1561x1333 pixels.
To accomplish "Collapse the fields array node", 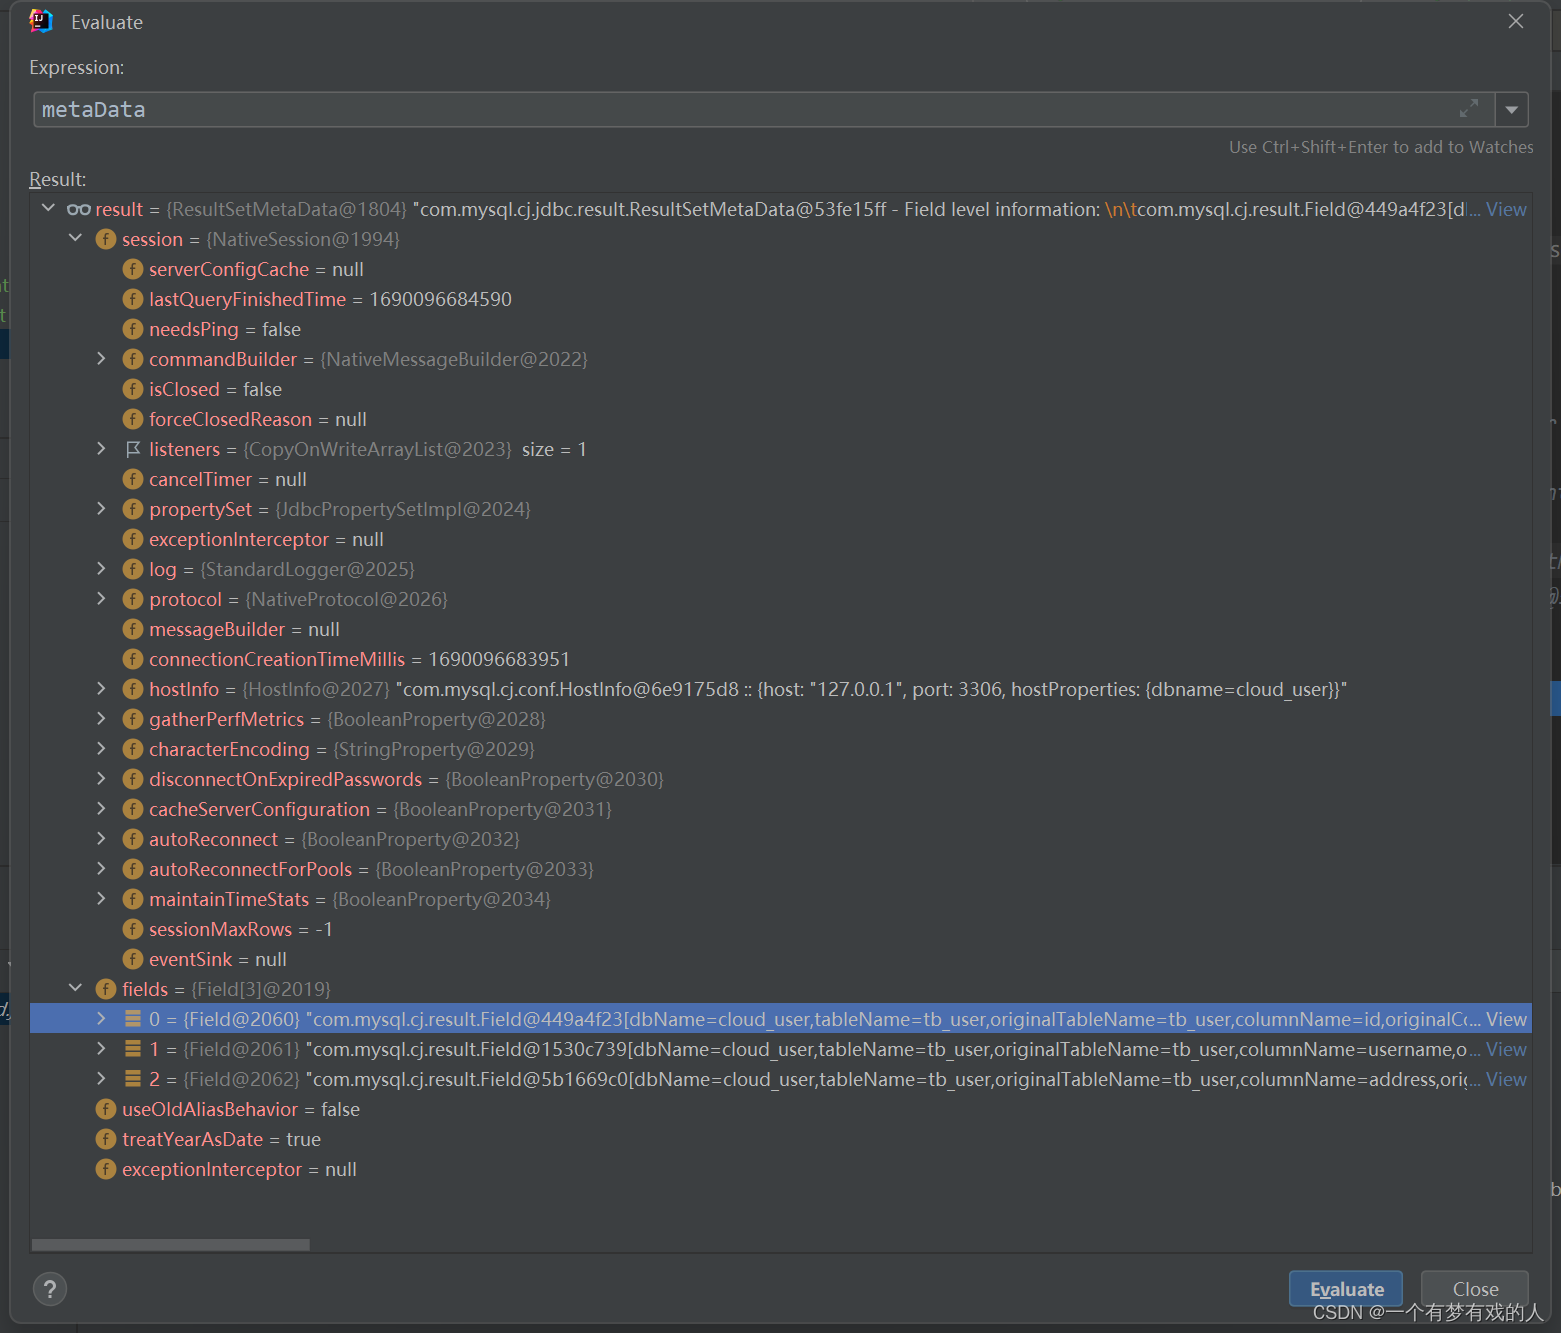I will (x=75, y=988).
